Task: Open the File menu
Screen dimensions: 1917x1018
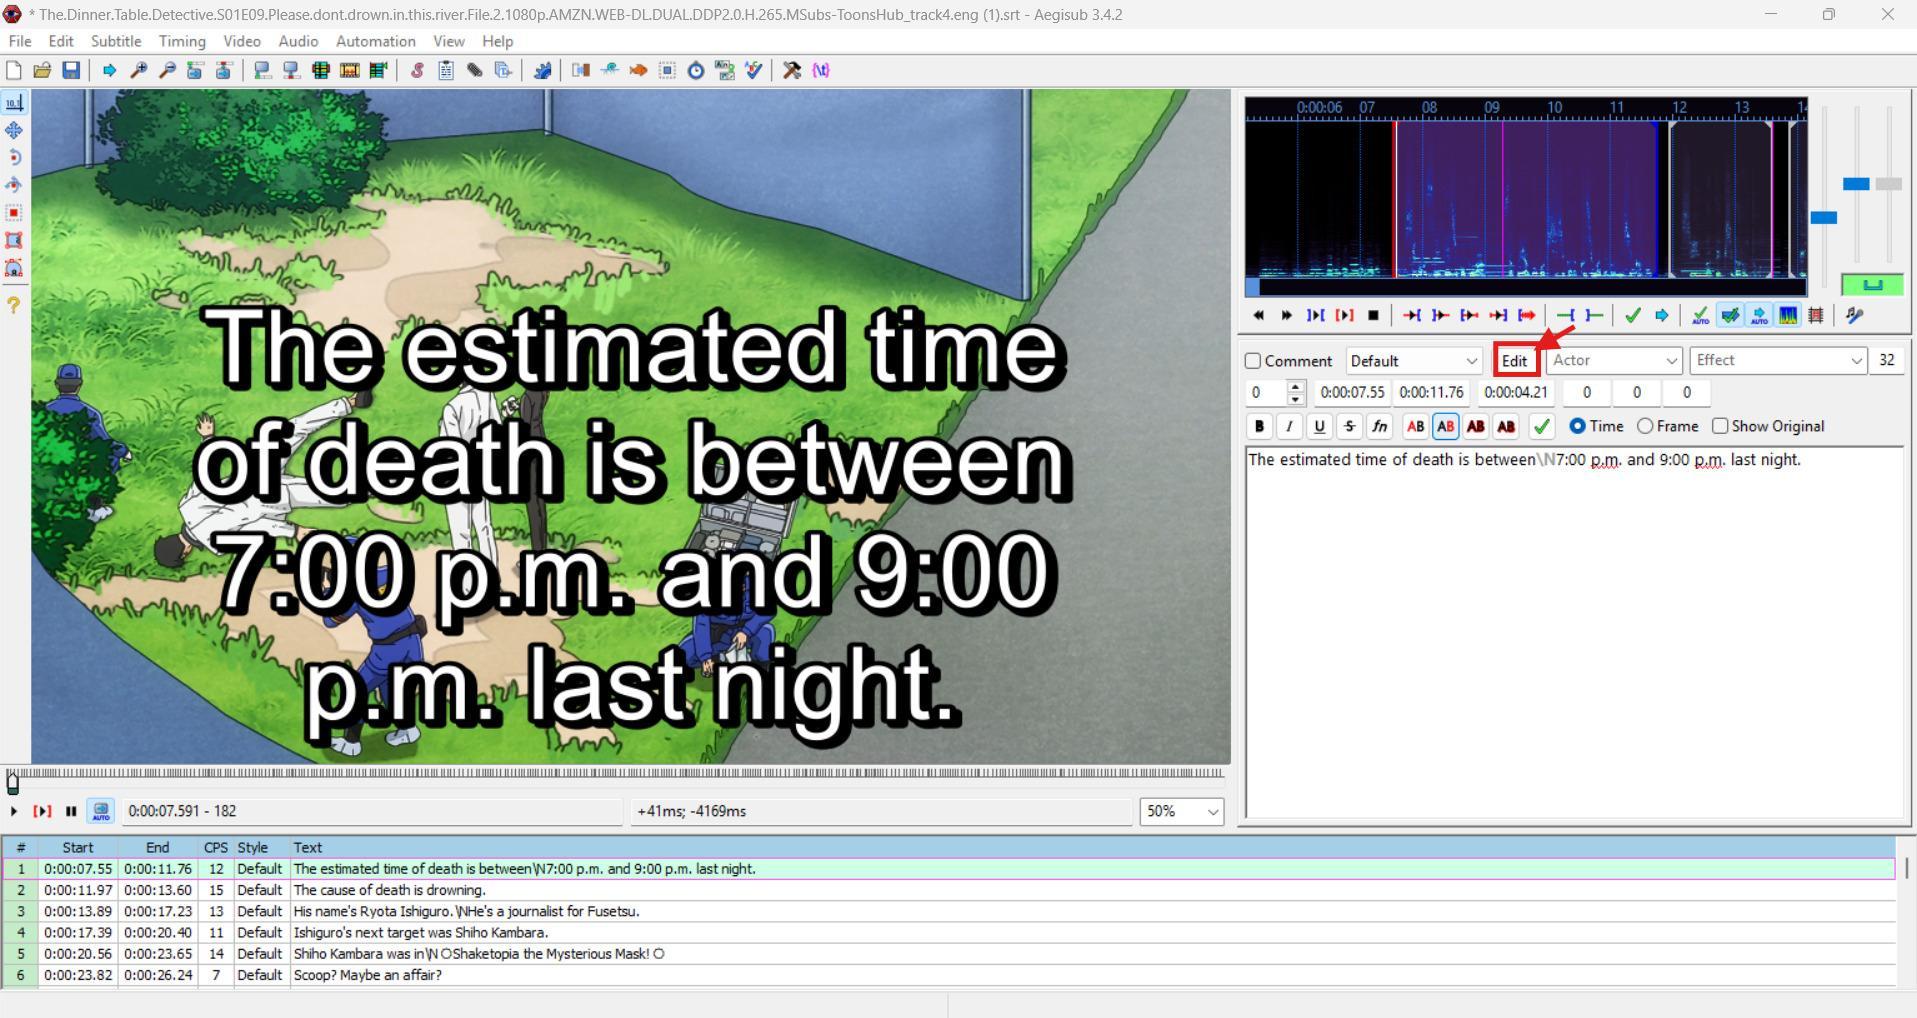Action: click(20, 41)
